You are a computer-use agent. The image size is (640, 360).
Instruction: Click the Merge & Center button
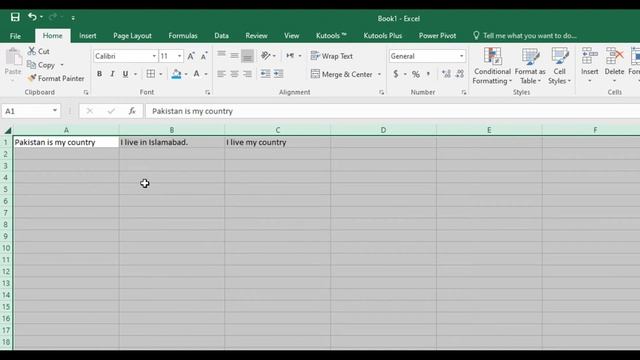point(342,74)
